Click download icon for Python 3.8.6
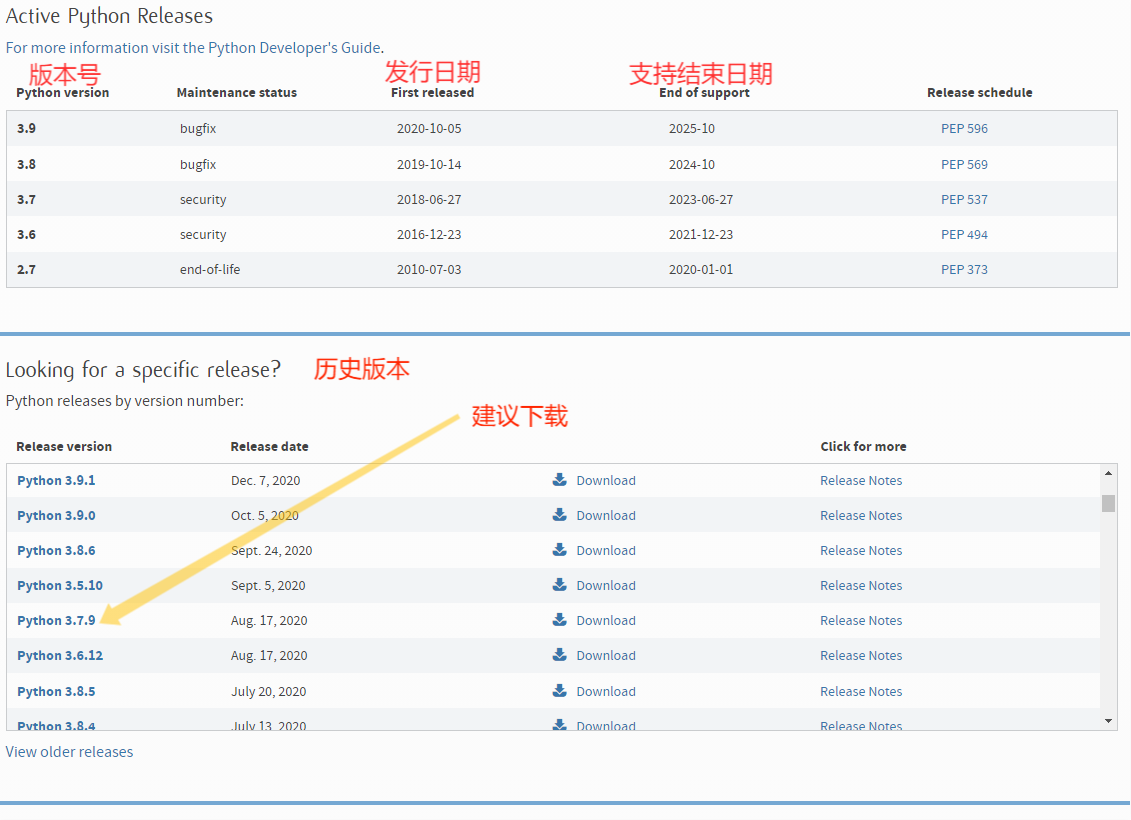 (559, 550)
